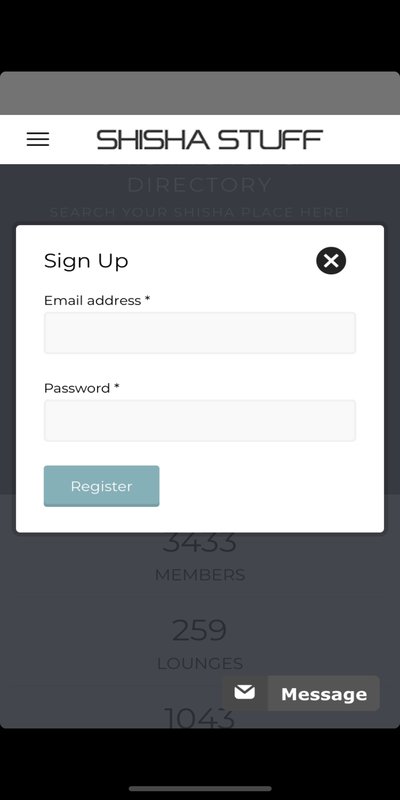Focus the Password input field
Screen dimensions: 400x800
click(x=199, y=420)
